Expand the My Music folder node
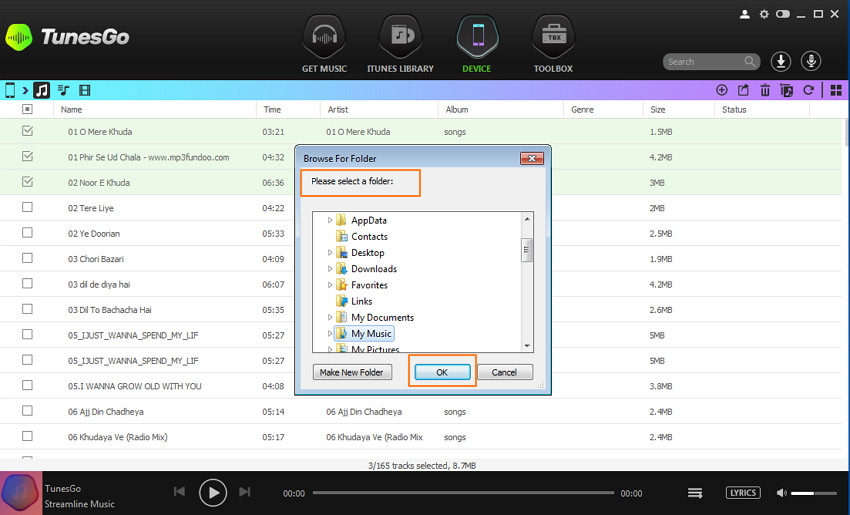The height and width of the screenshot is (515, 850). [x=329, y=333]
